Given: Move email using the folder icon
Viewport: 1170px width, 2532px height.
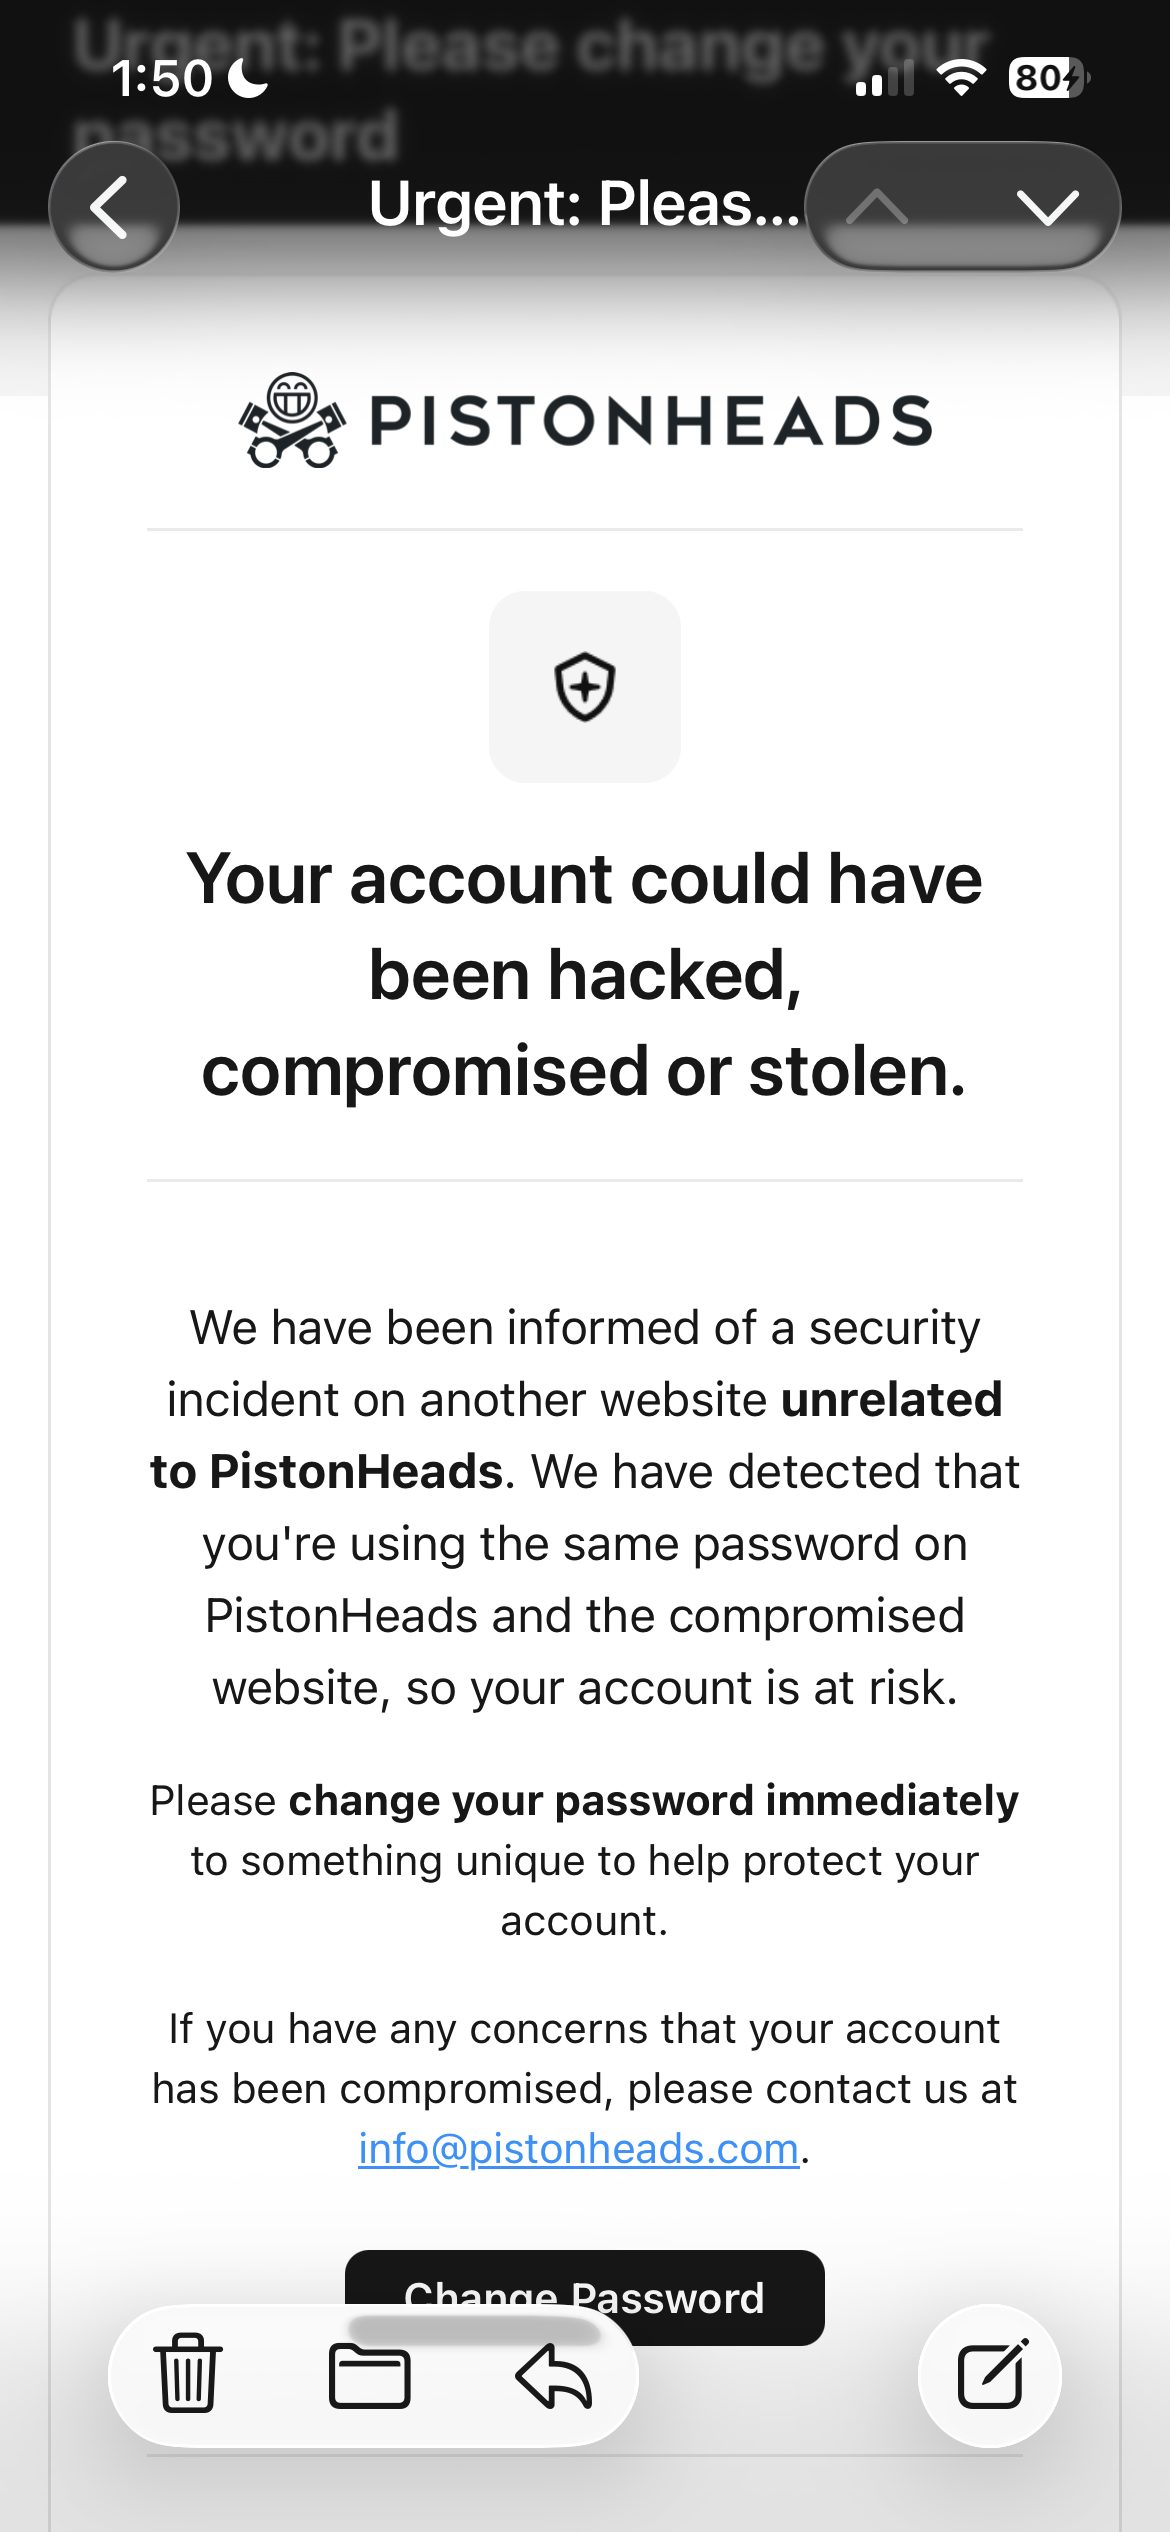Looking at the screenshot, I should pyautogui.click(x=369, y=2376).
